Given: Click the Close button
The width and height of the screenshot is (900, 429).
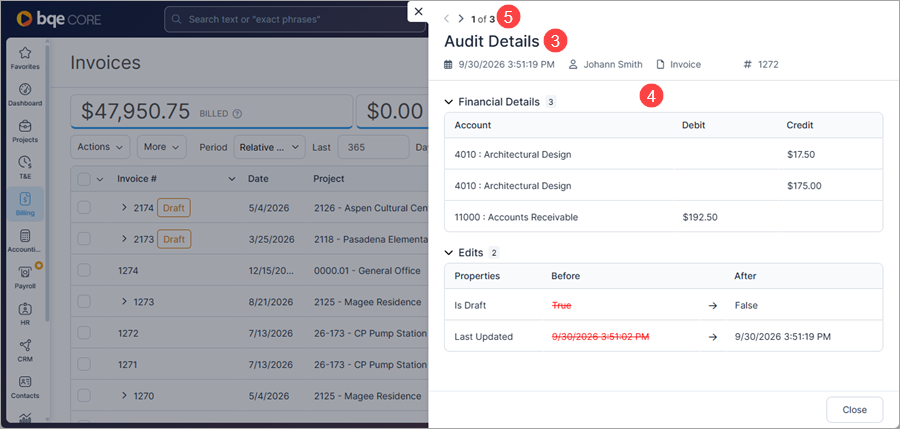Looking at the screenshot, I should (854, 409).
